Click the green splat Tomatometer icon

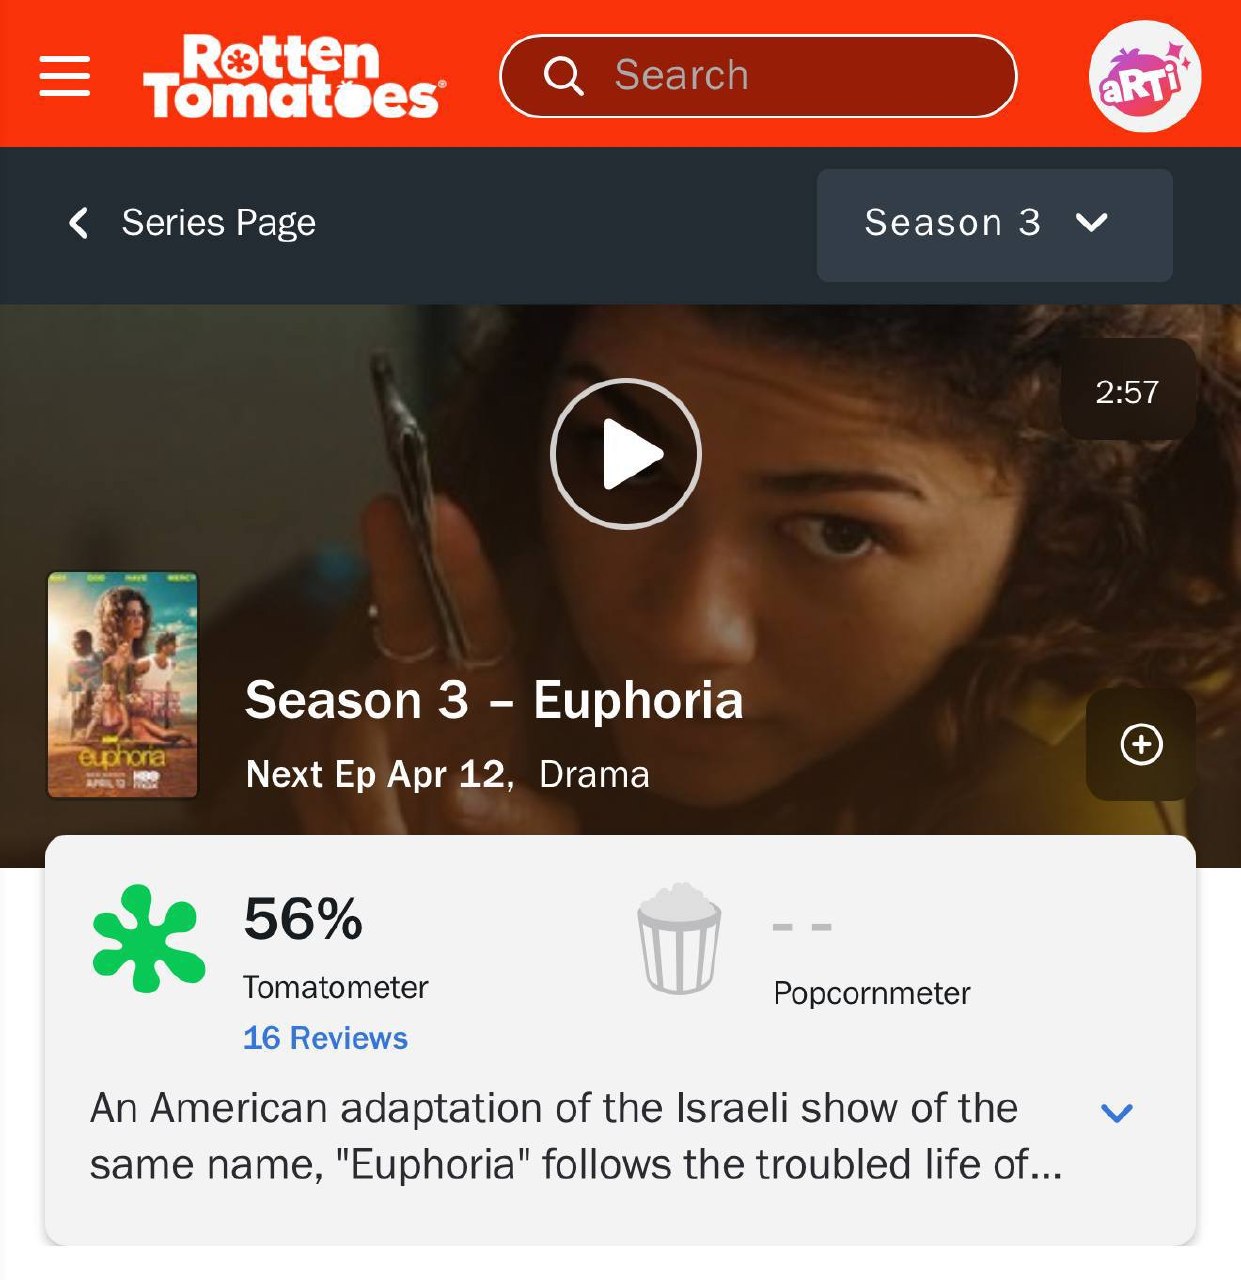(x=149, y=938)
